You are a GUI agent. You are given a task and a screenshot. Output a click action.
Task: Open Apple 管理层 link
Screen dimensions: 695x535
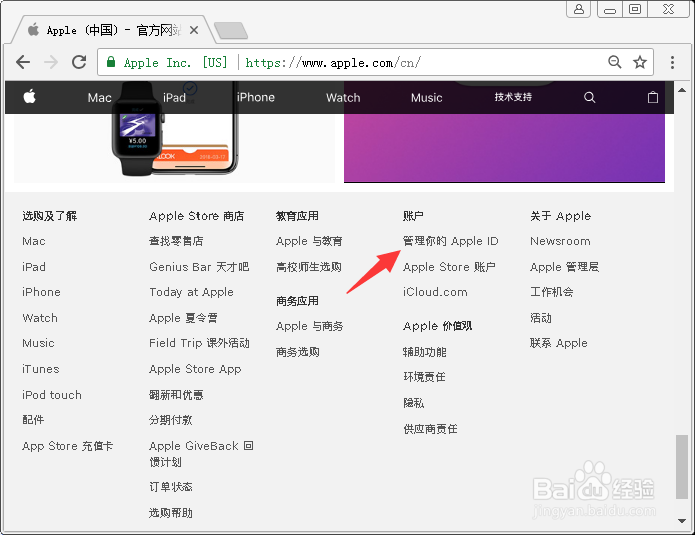tap(564, 267)
